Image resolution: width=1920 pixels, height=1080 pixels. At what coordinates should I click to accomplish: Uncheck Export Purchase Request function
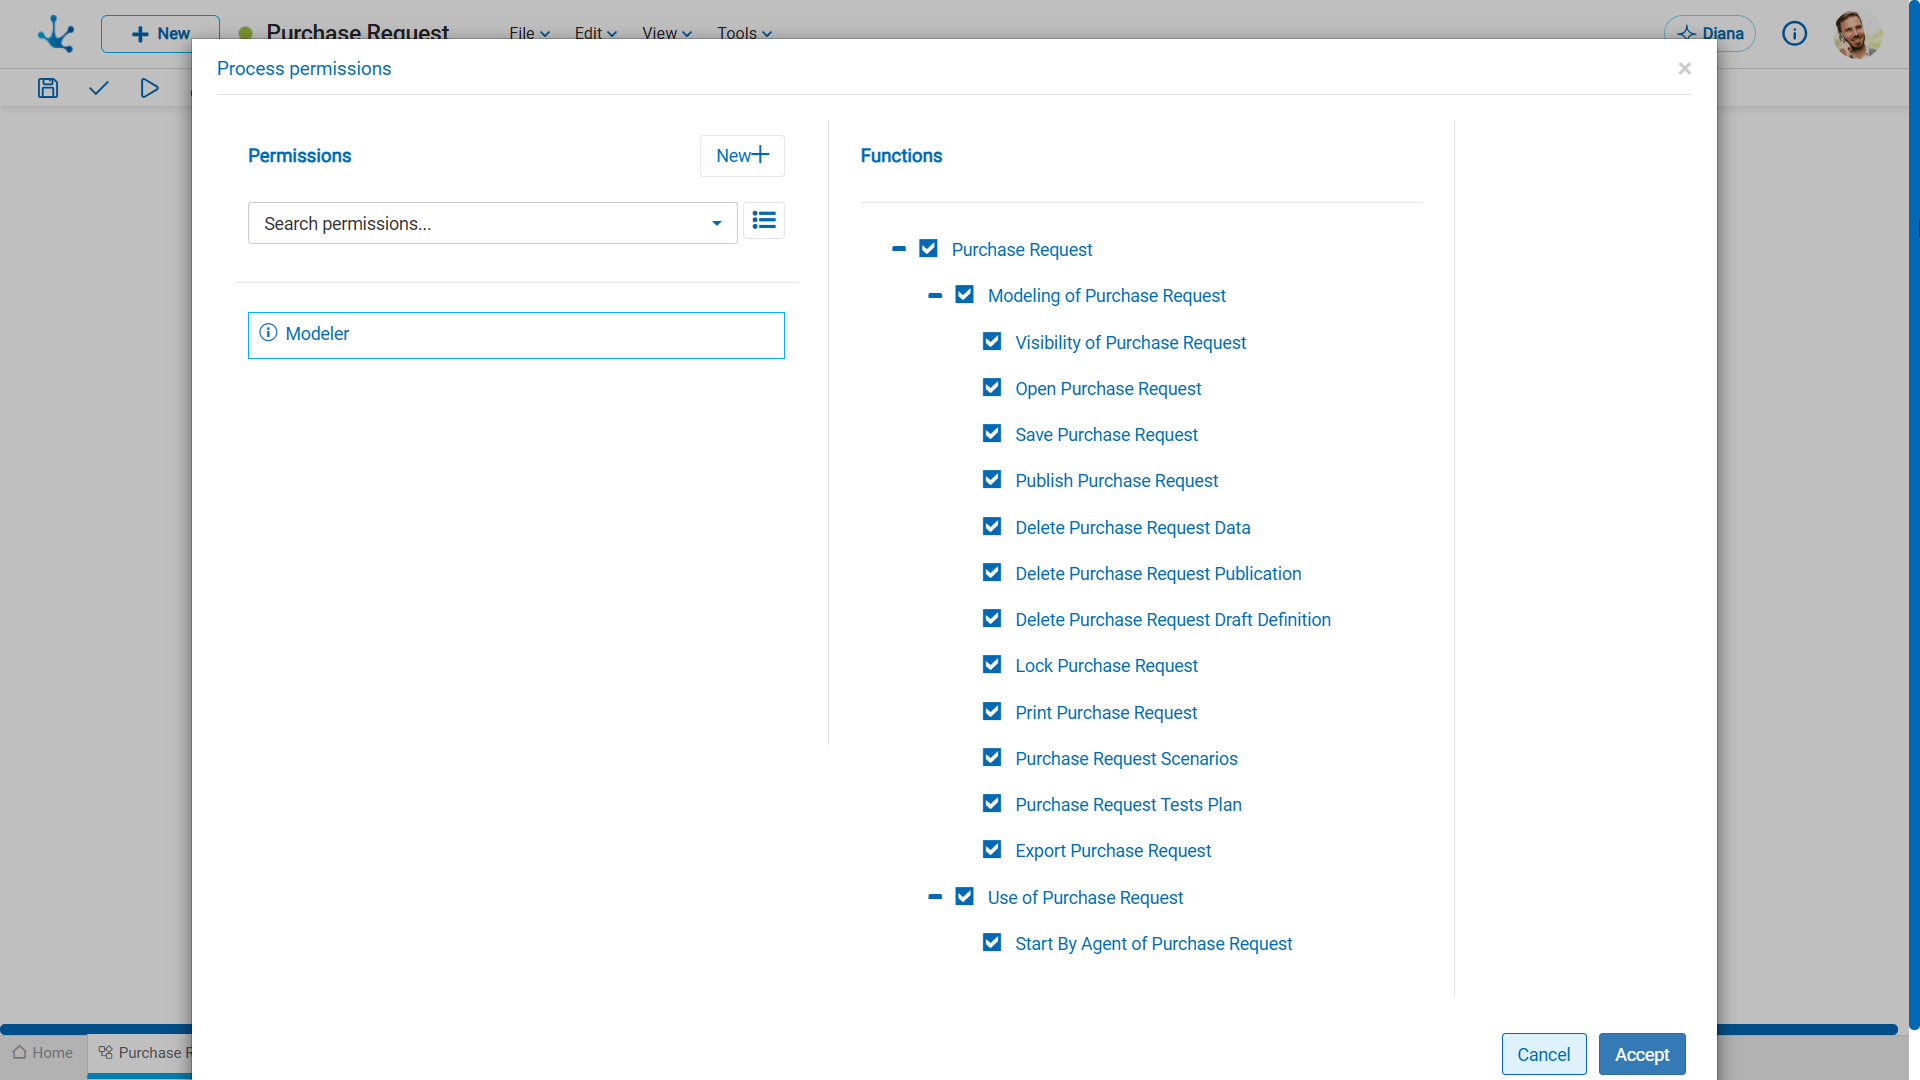coord(992,849)
